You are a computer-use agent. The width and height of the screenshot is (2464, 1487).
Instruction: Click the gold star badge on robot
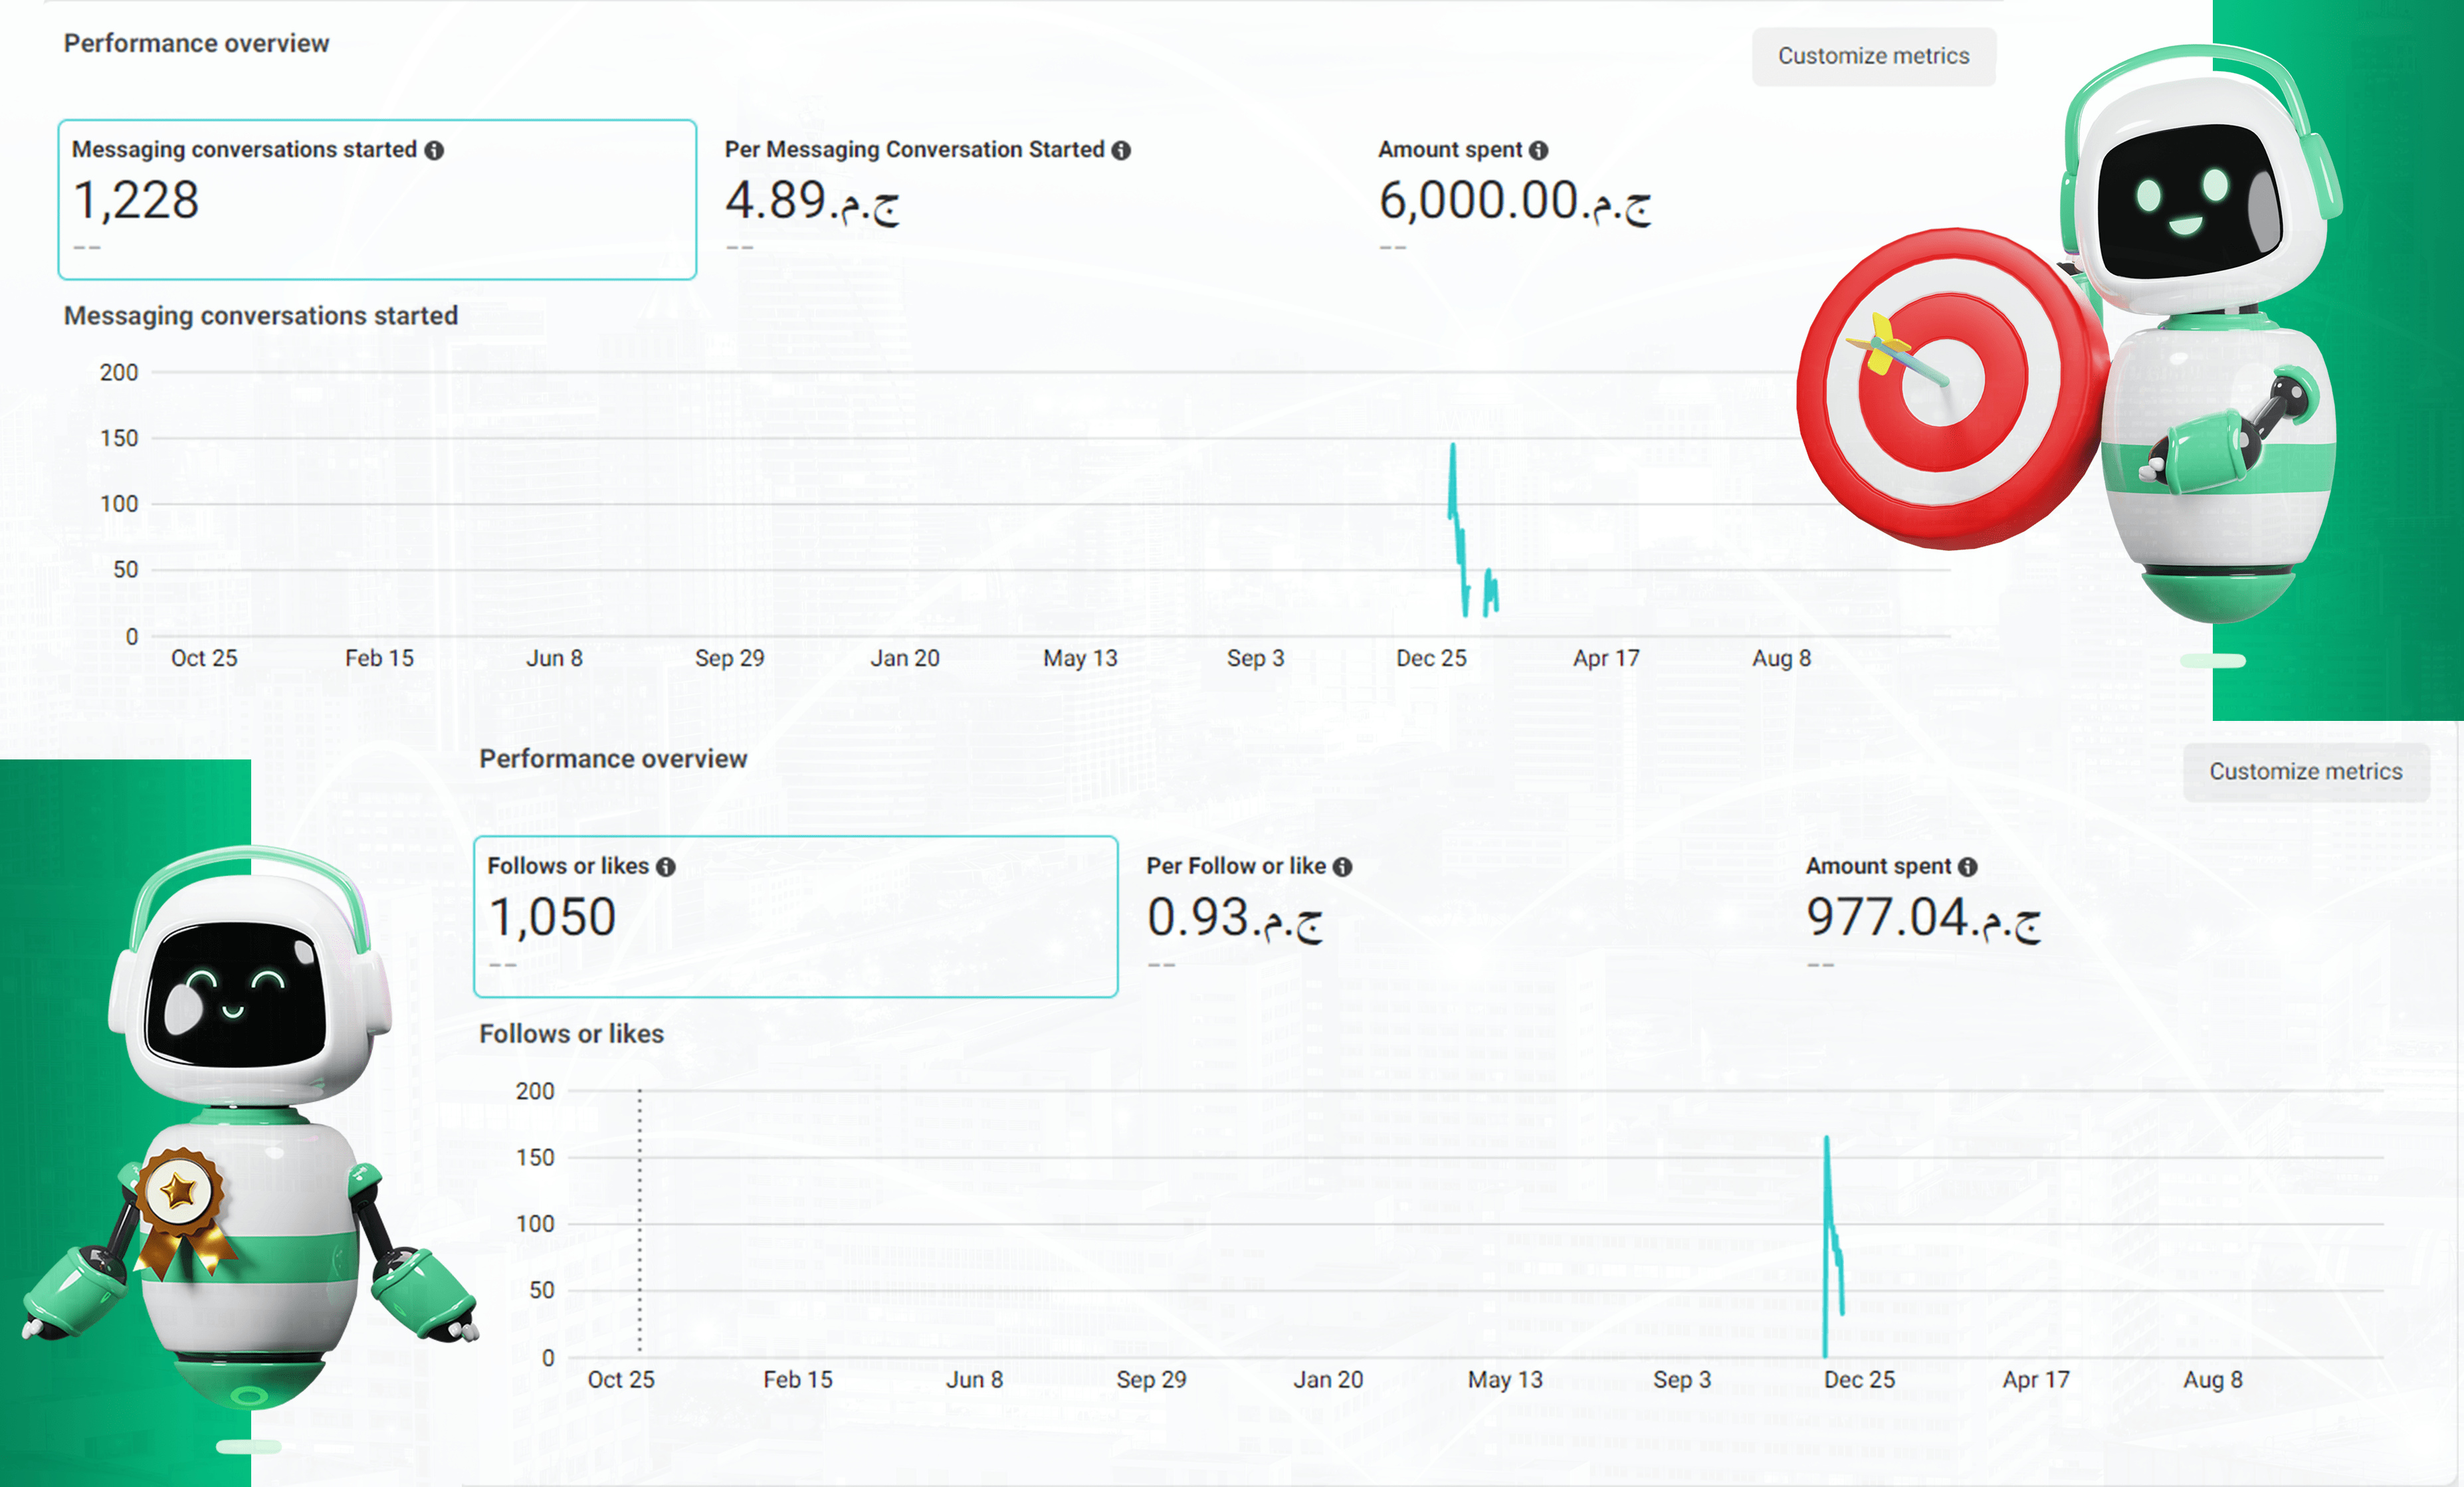point(180,1192)
